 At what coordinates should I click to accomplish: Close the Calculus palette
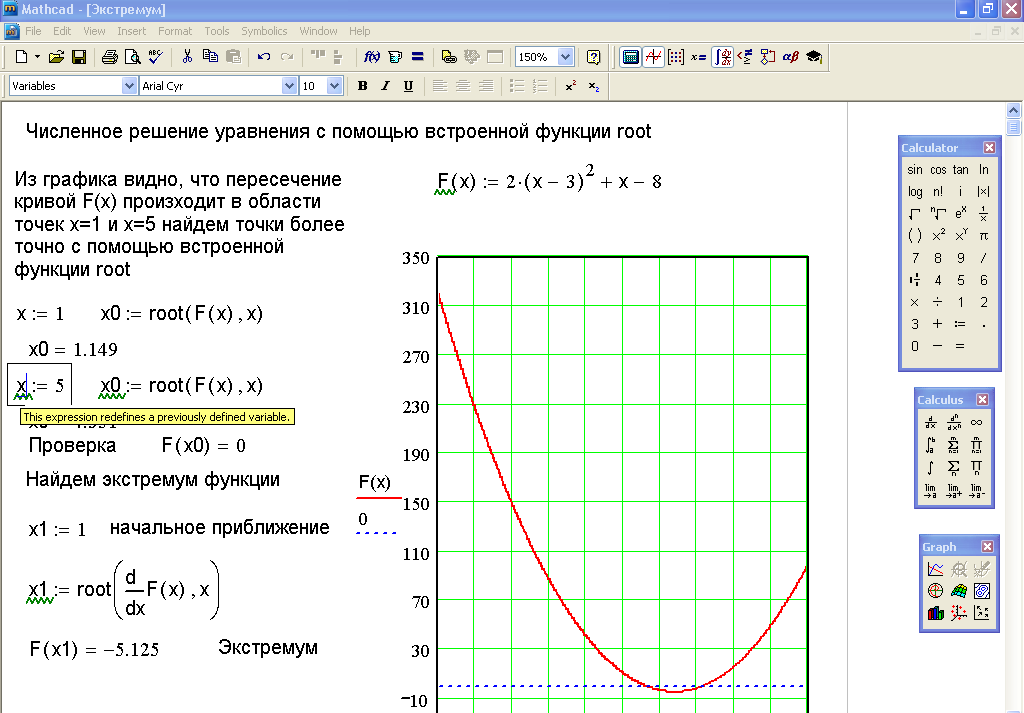[982, 399]
